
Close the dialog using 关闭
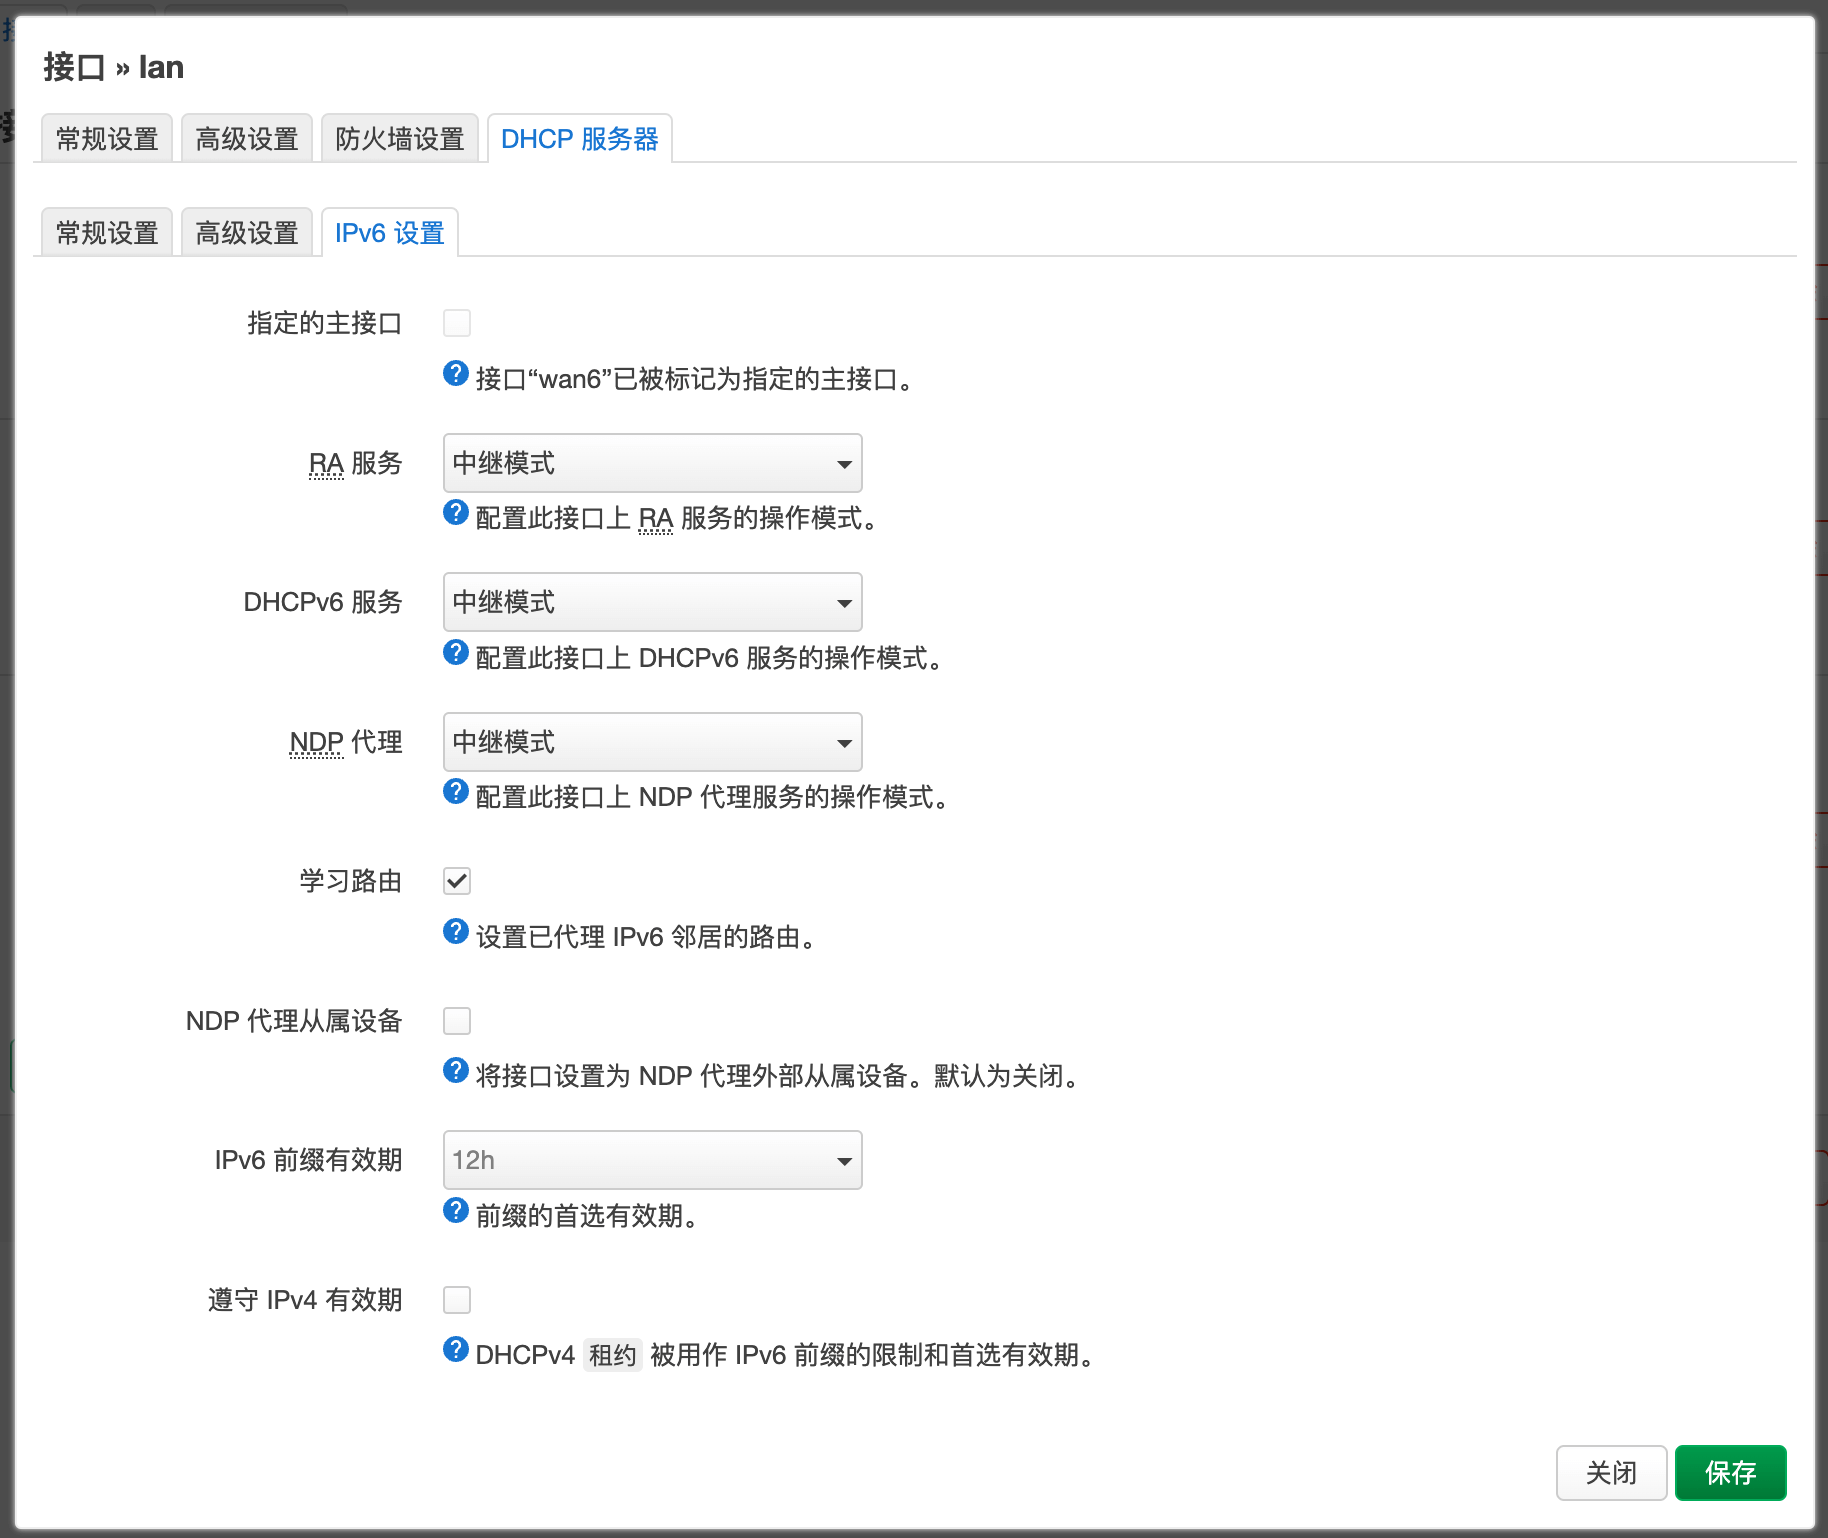[x=1610, y=1472]
